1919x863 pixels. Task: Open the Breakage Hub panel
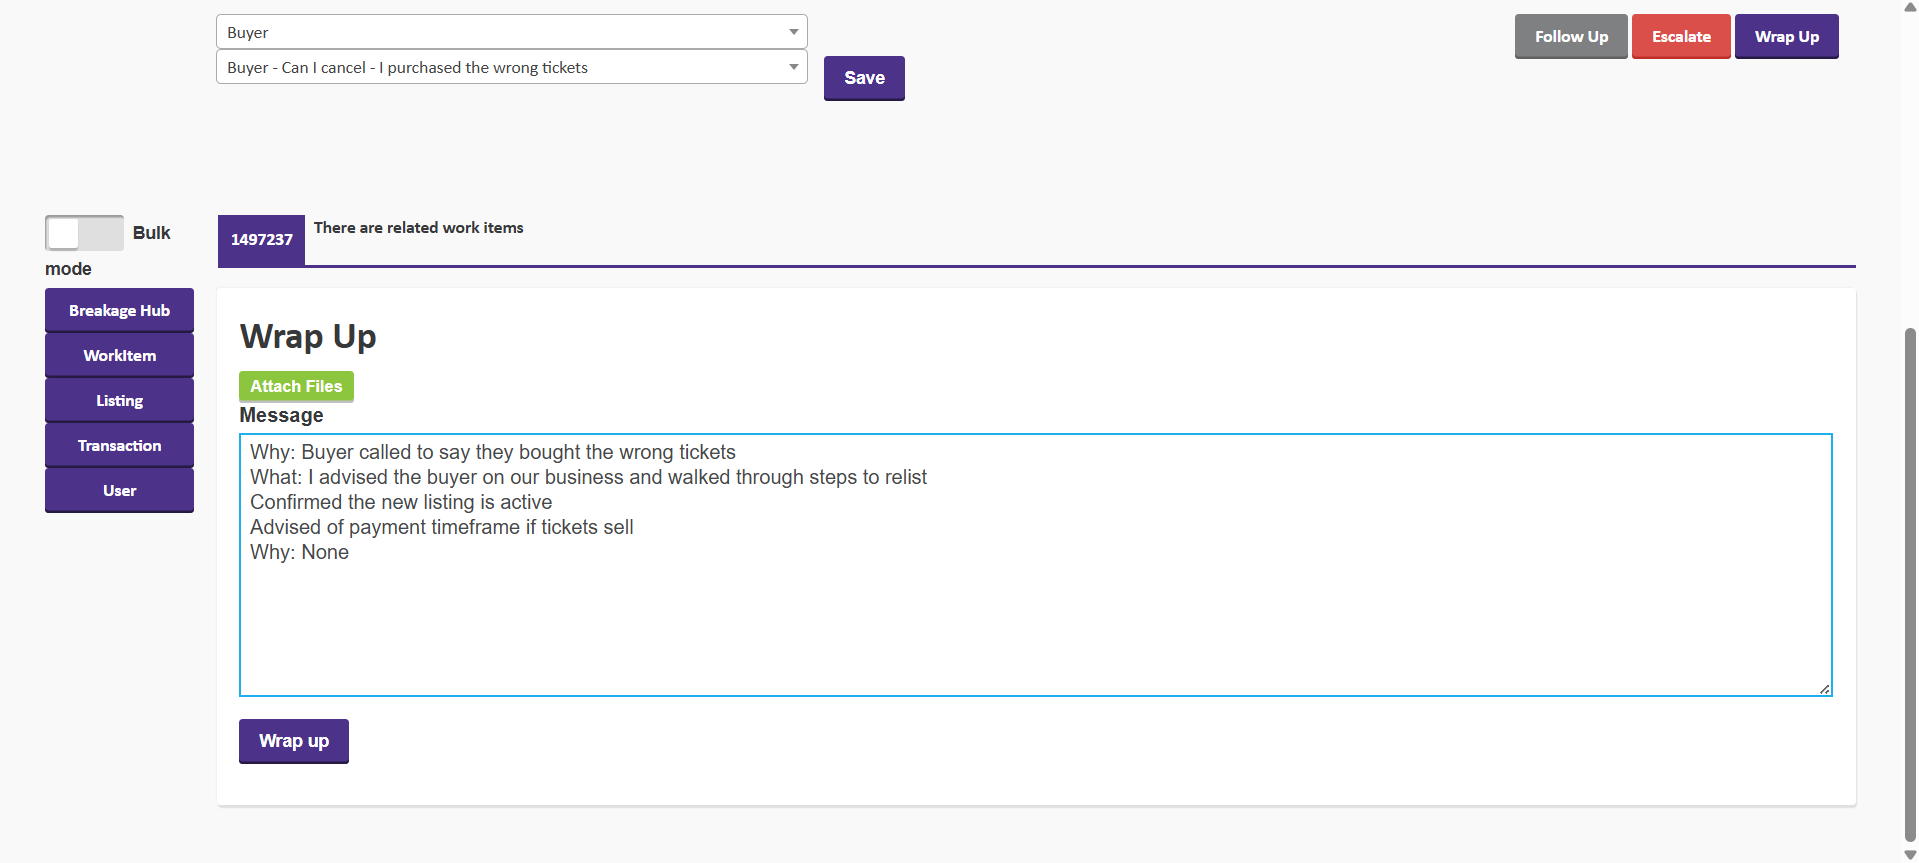(x=119, y=311)
